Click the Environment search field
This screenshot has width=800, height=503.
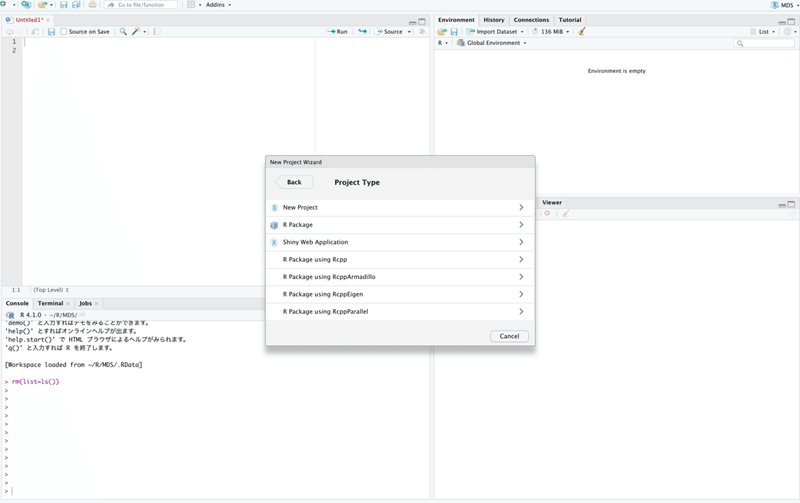(x=764, y=43)
